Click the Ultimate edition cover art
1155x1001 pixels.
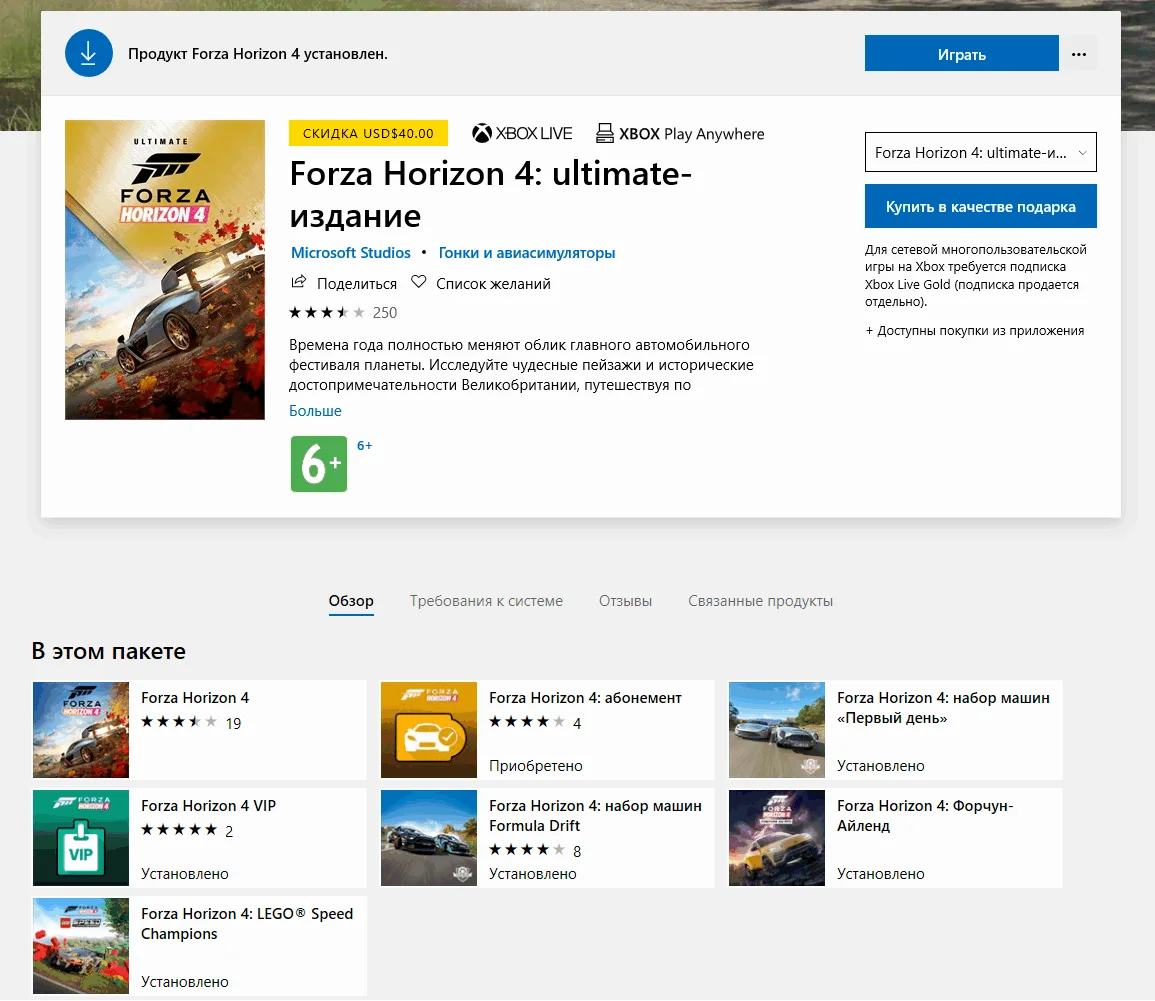(x=165, y=270)
